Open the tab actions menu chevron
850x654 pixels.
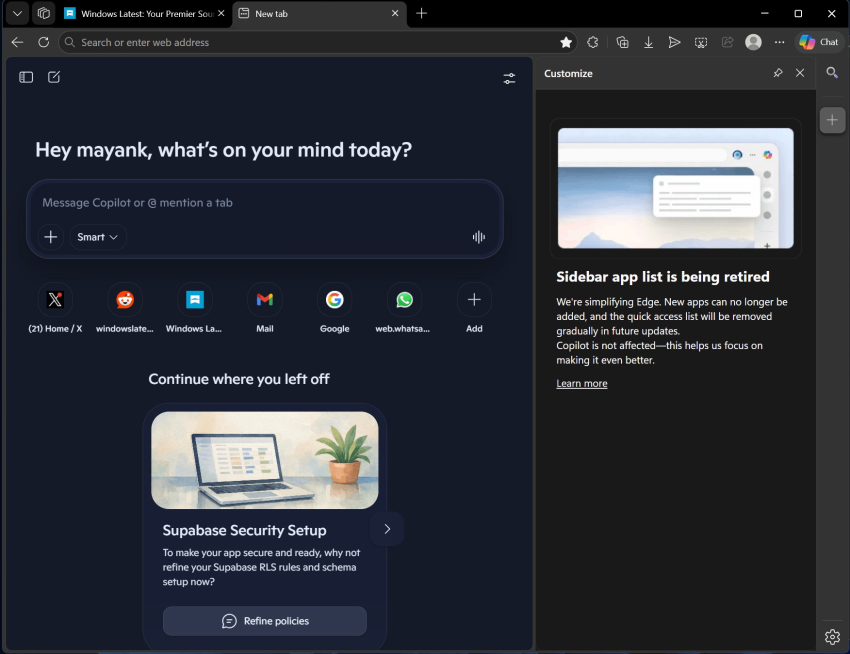coord(17,14)
